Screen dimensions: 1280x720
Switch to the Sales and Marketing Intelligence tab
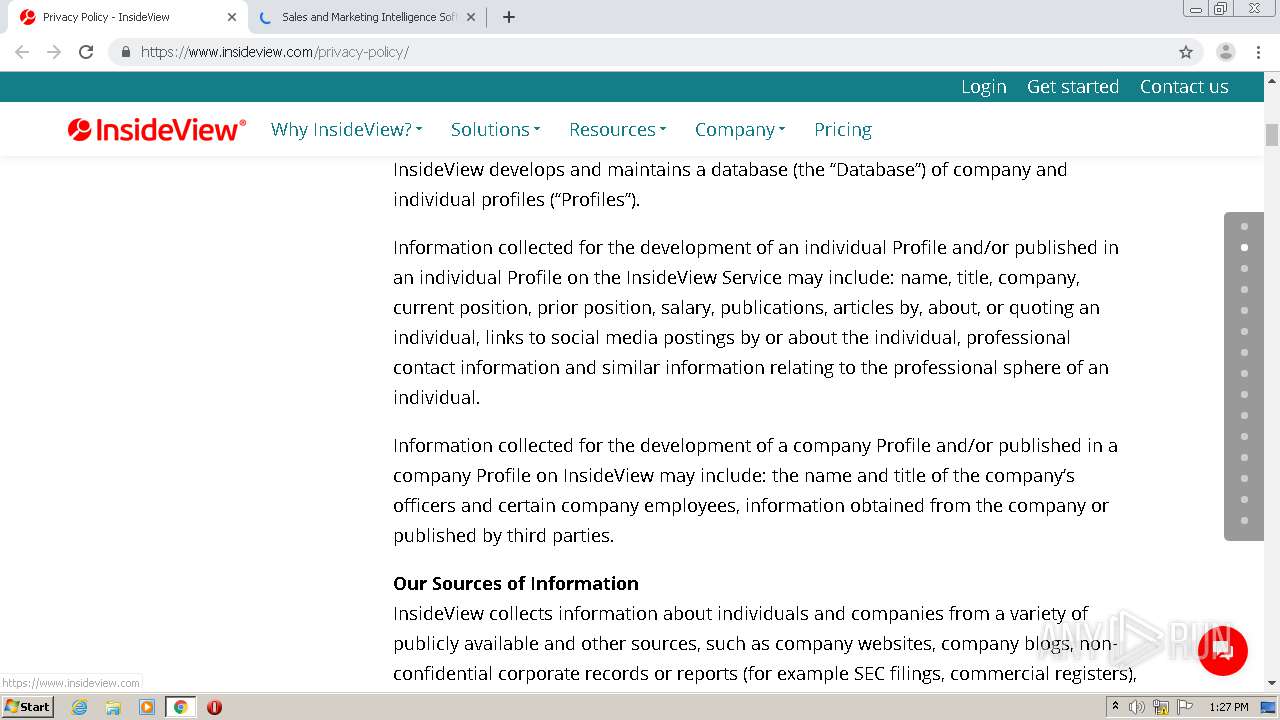click(x=368, y=17)
